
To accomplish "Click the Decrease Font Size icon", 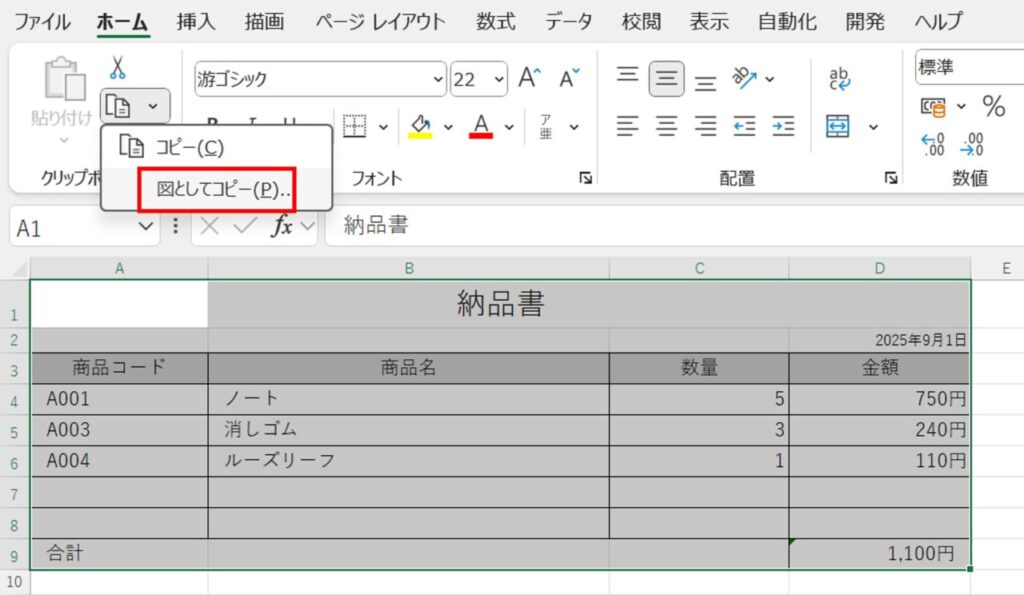I will click(567, 78).
